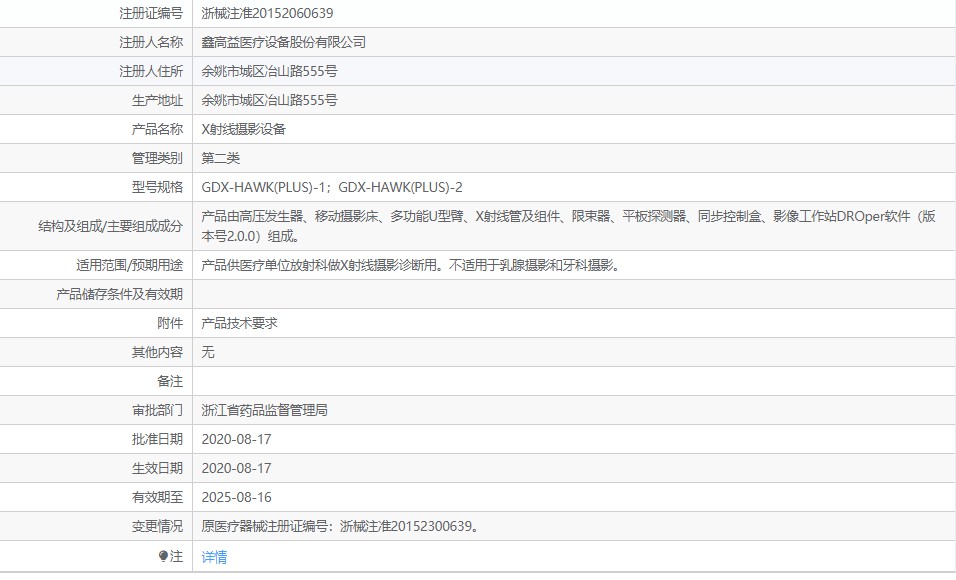Select the intended-use text 产品供医疗单位放射科
This screenshot has height=580, width=956.
click(x=411, y=265)
